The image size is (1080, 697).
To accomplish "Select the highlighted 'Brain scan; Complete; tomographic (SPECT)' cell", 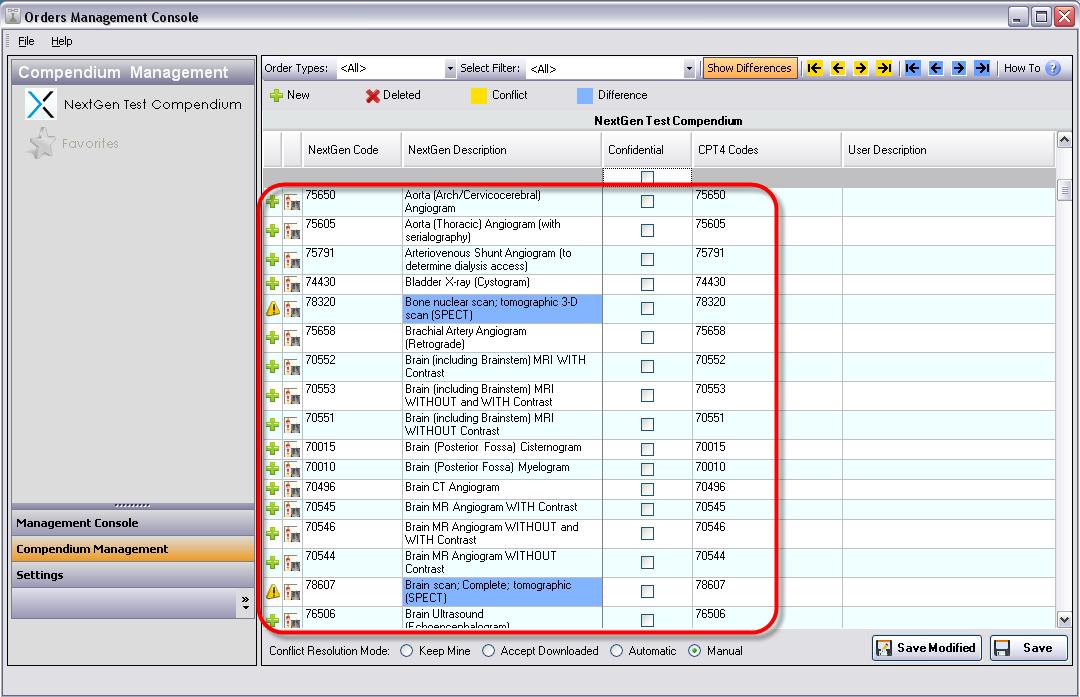I will coord(502,592).
